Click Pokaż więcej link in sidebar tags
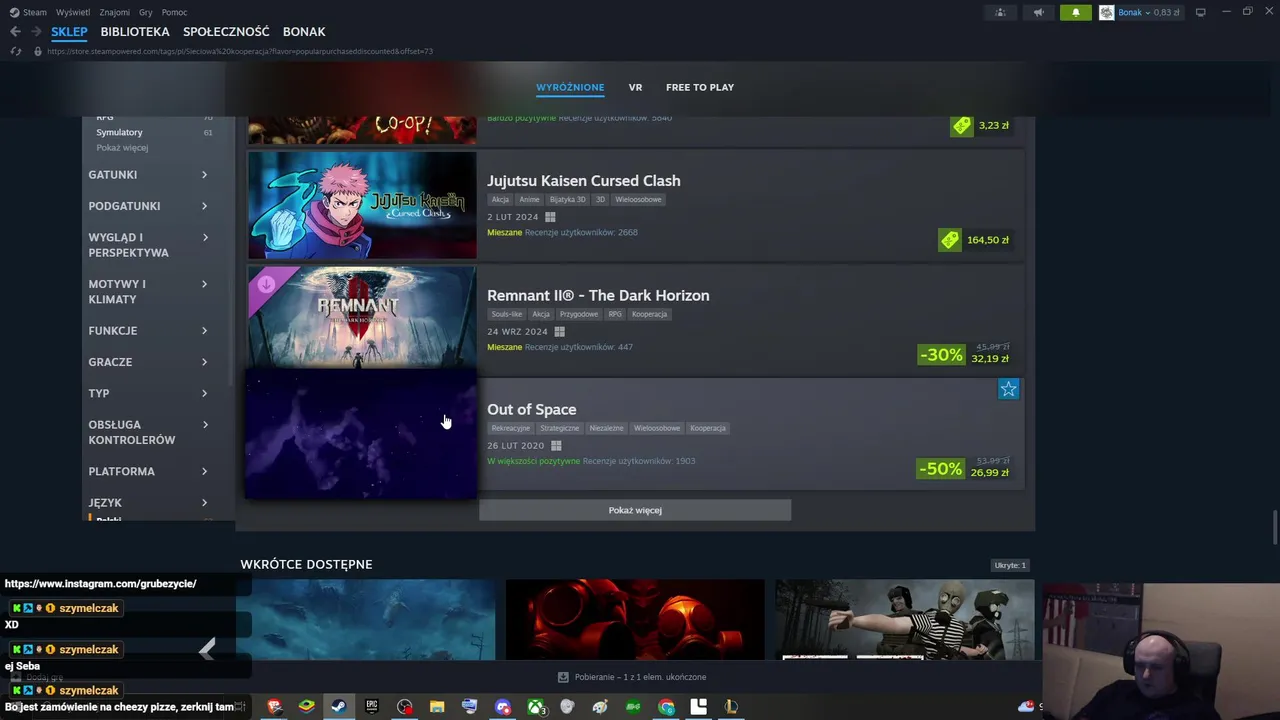 point(122,148)
